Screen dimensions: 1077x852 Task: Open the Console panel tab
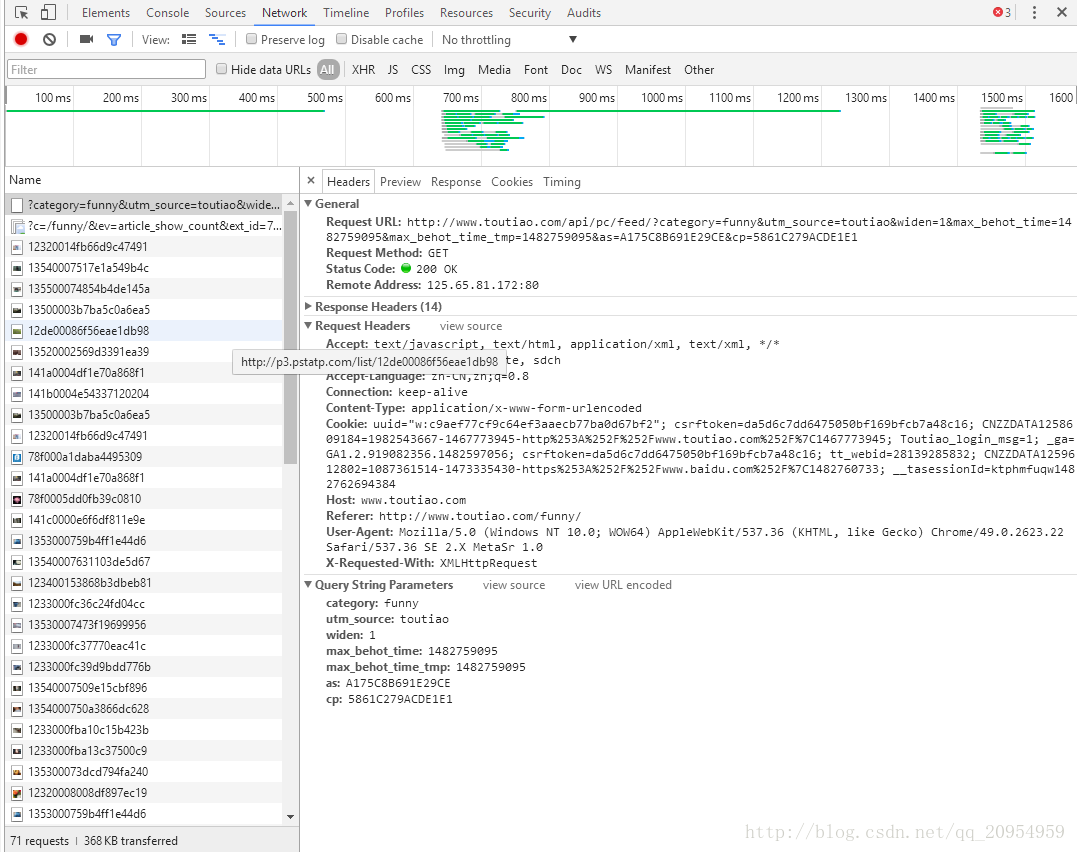pos(168,12)
